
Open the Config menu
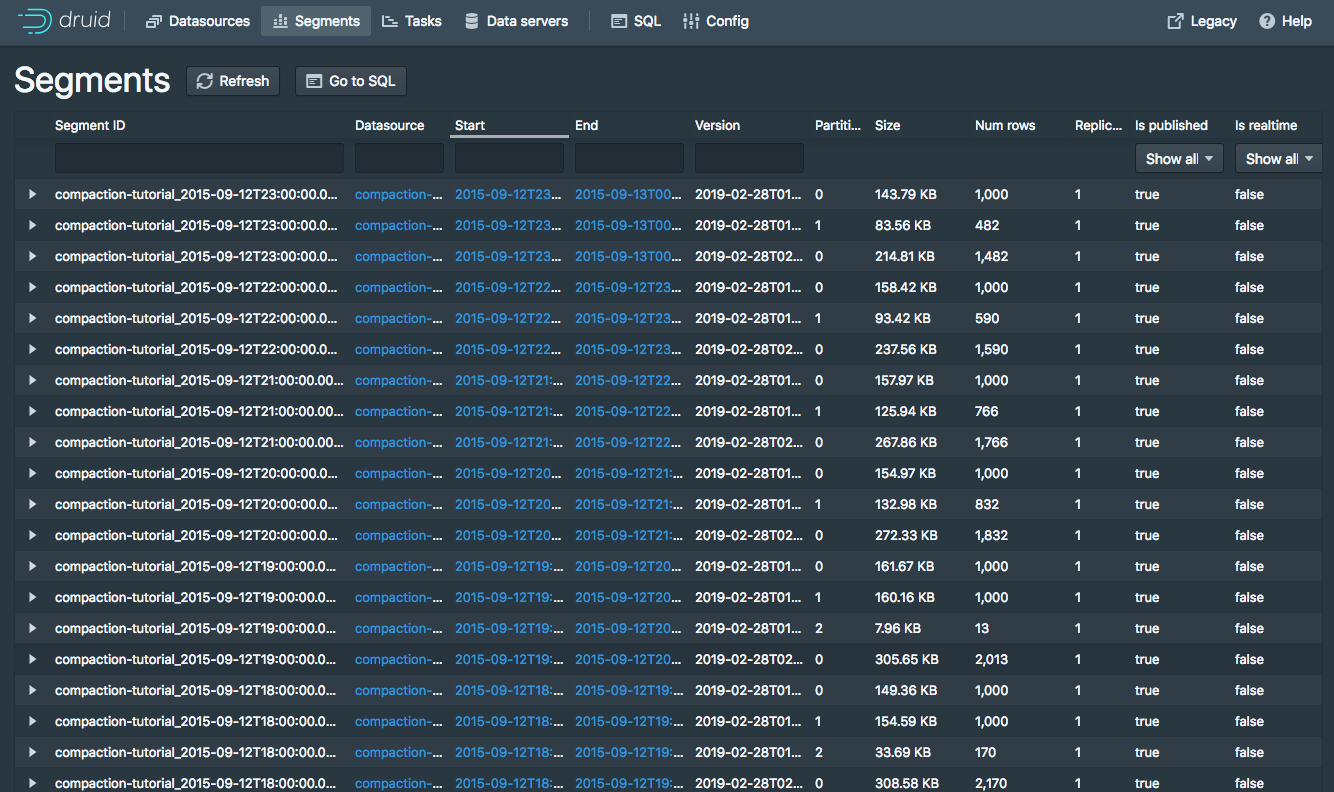(715, 21)
